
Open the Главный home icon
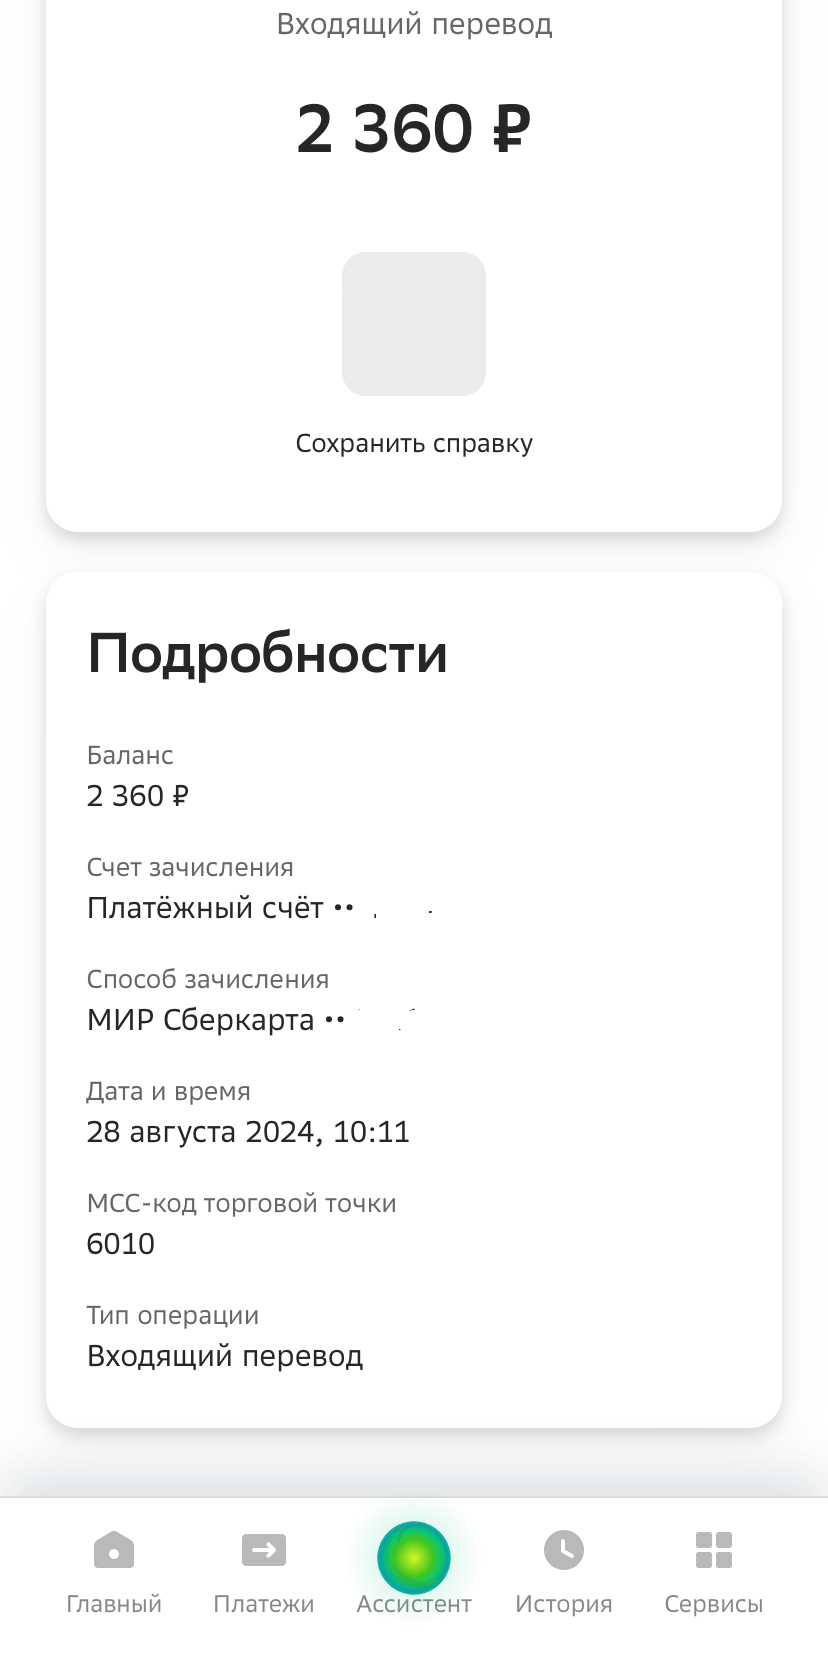[x=114, y=1551]
